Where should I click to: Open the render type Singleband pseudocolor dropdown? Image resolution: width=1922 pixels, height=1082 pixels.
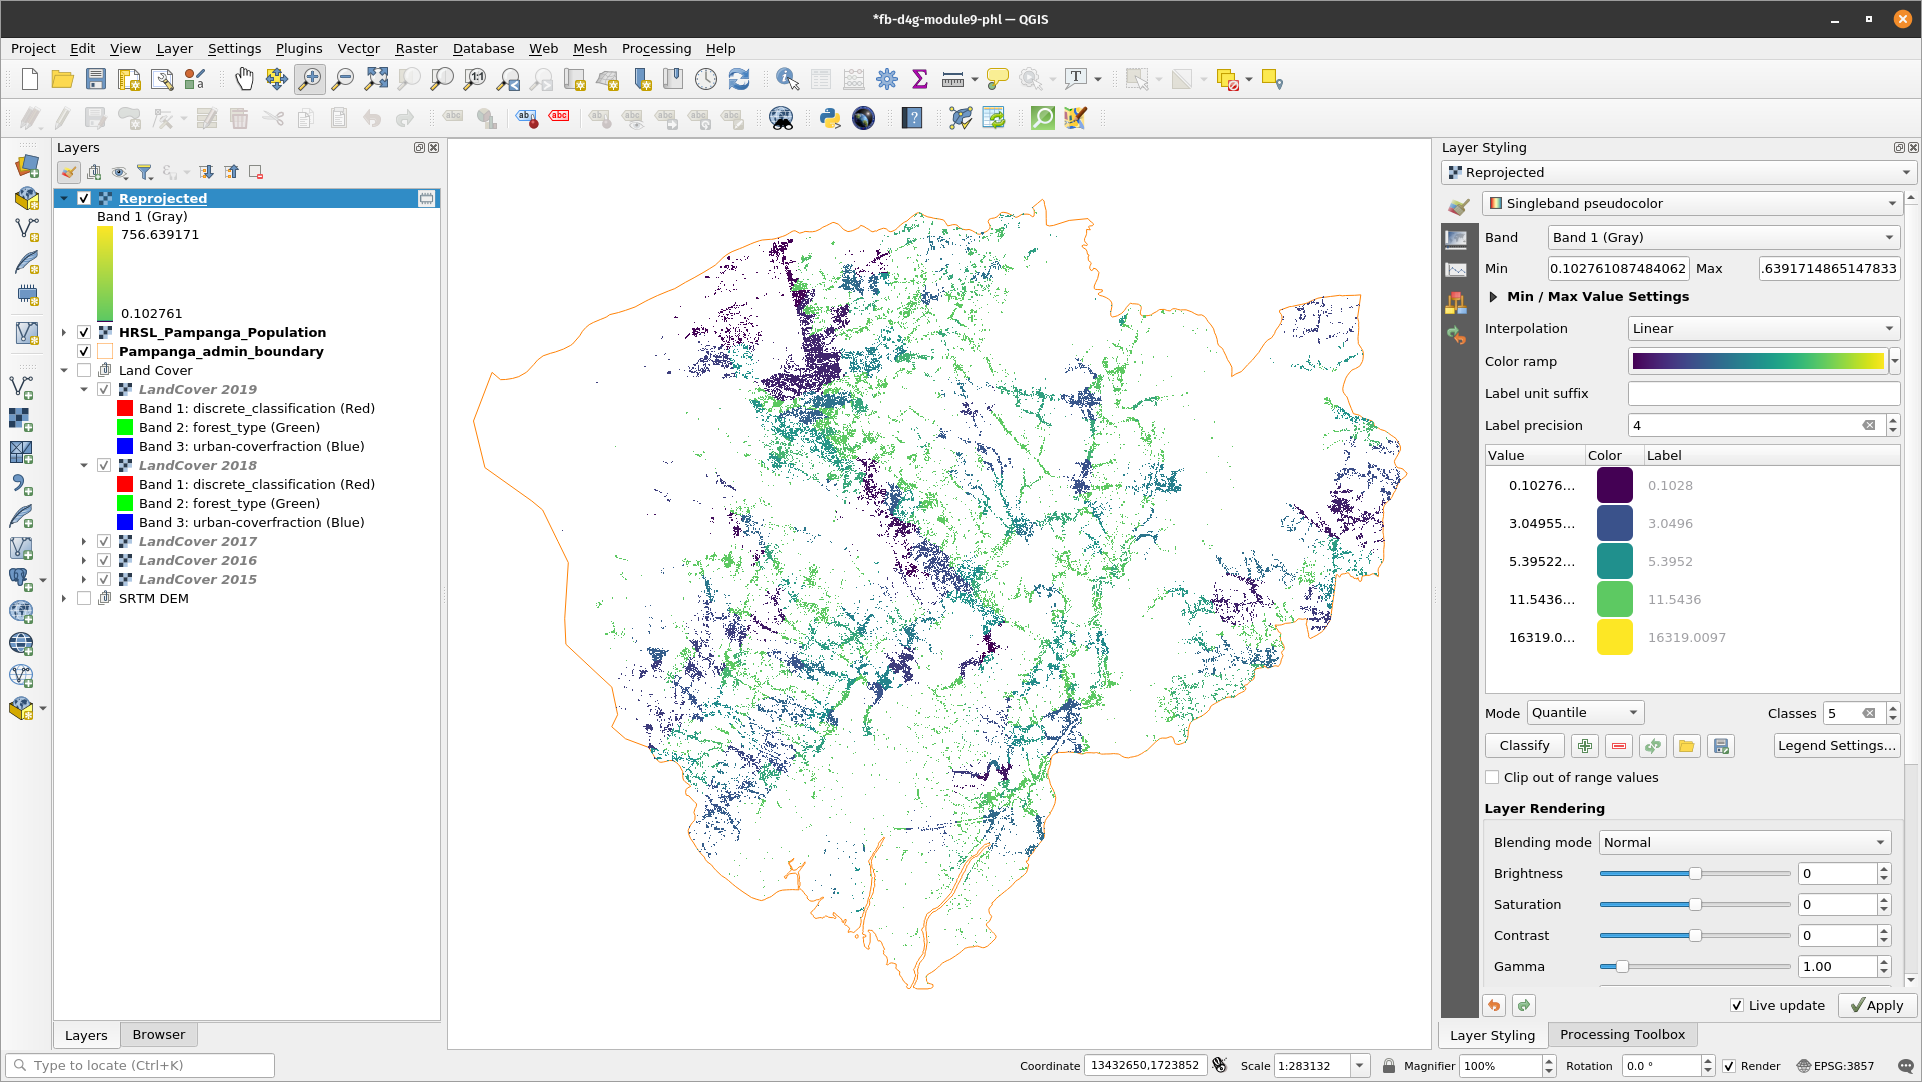point(1691,203)
